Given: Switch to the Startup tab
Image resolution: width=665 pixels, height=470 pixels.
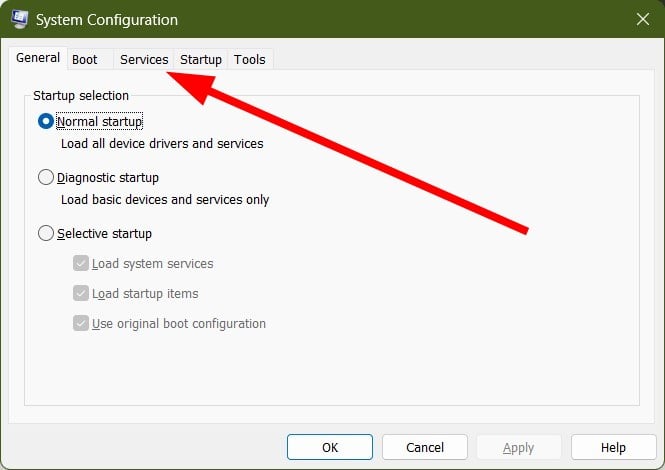Looking at the screenshot, I should click(201, 59).
